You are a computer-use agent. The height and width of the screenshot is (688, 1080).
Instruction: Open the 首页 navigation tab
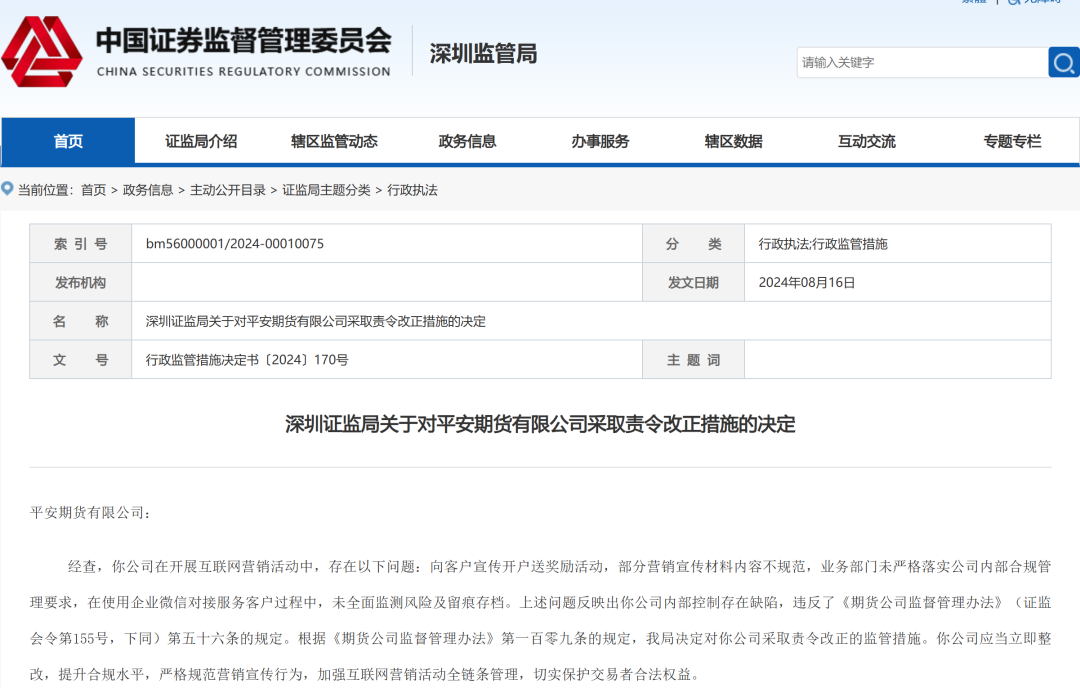[68, 141]
